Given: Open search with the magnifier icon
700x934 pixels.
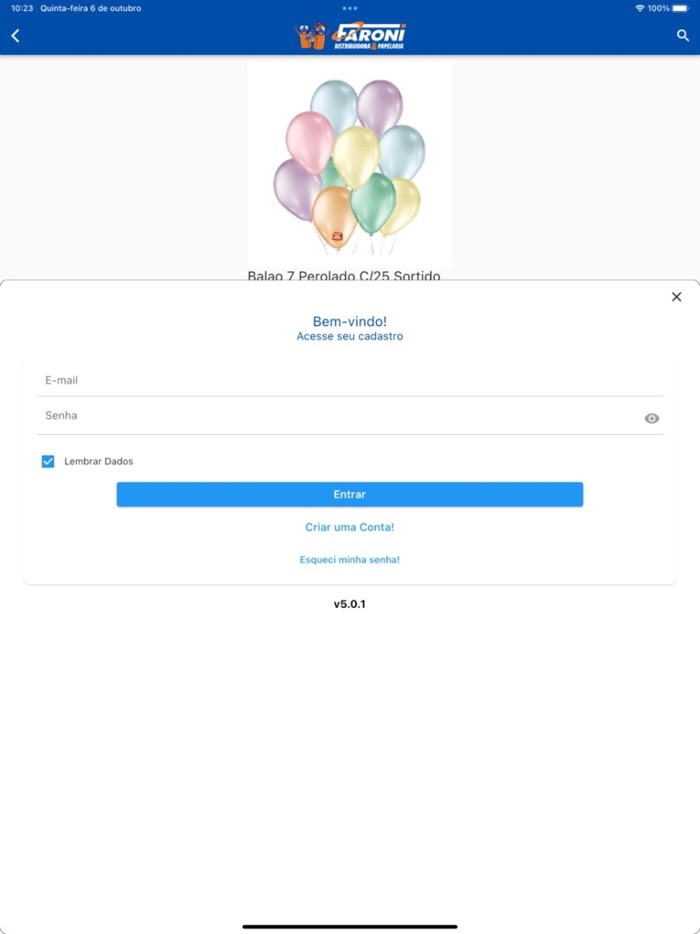Looking at the screenshot, I should tap(683, 36).
